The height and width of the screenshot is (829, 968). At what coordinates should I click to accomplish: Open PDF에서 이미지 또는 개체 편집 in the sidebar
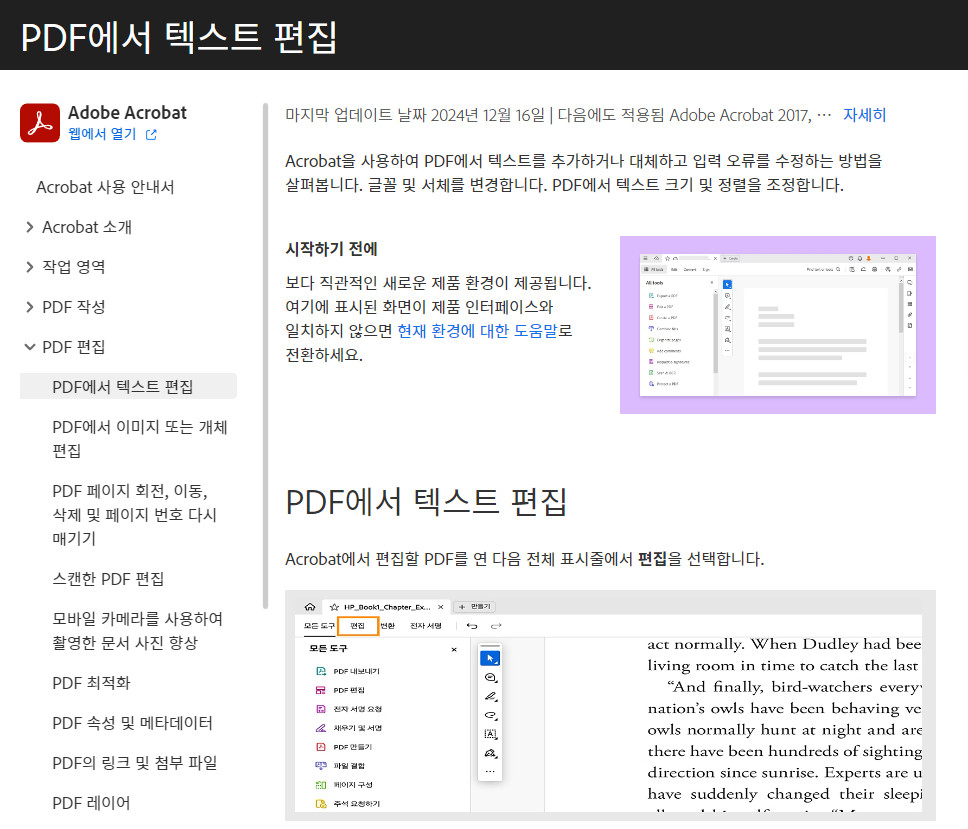140,438
